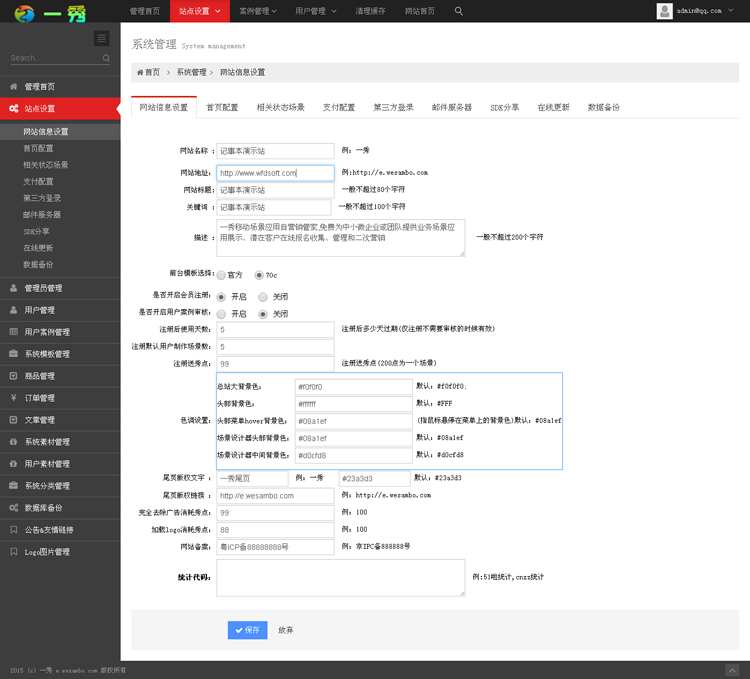Click the 尾页版权链接 input field
750x679 pixels.
tap(275, 496)
